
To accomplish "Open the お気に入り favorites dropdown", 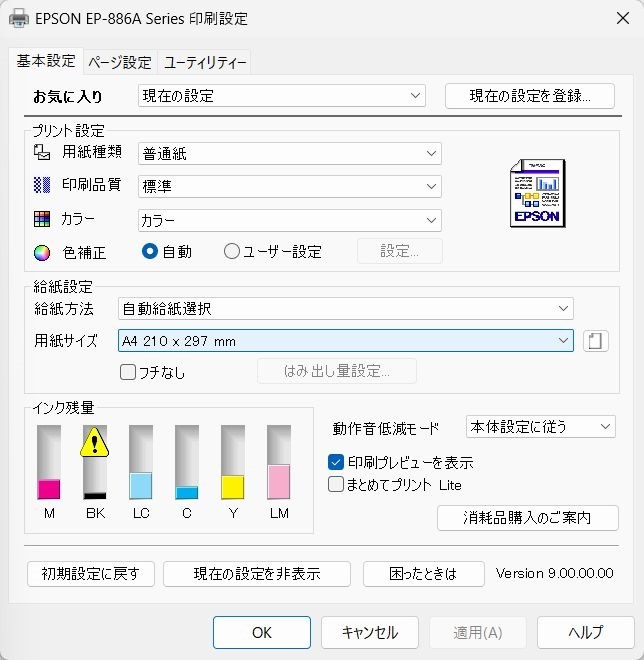I will [282, 96].
